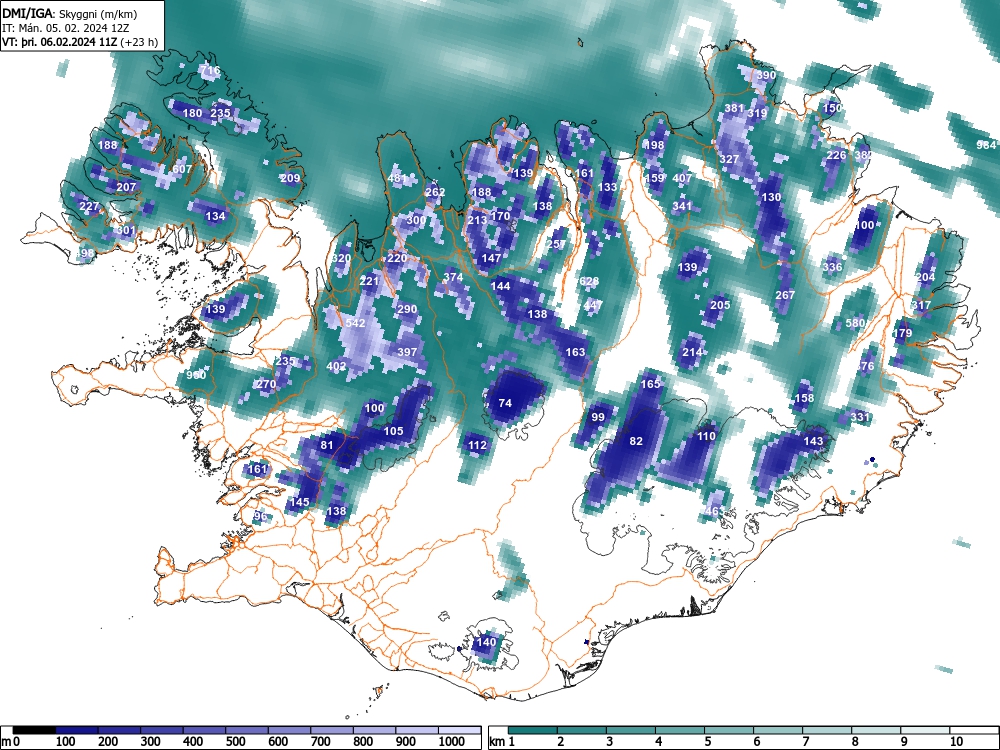
Task: Click the visibility value 628 on the map
Action: click(x=589, y=281)
